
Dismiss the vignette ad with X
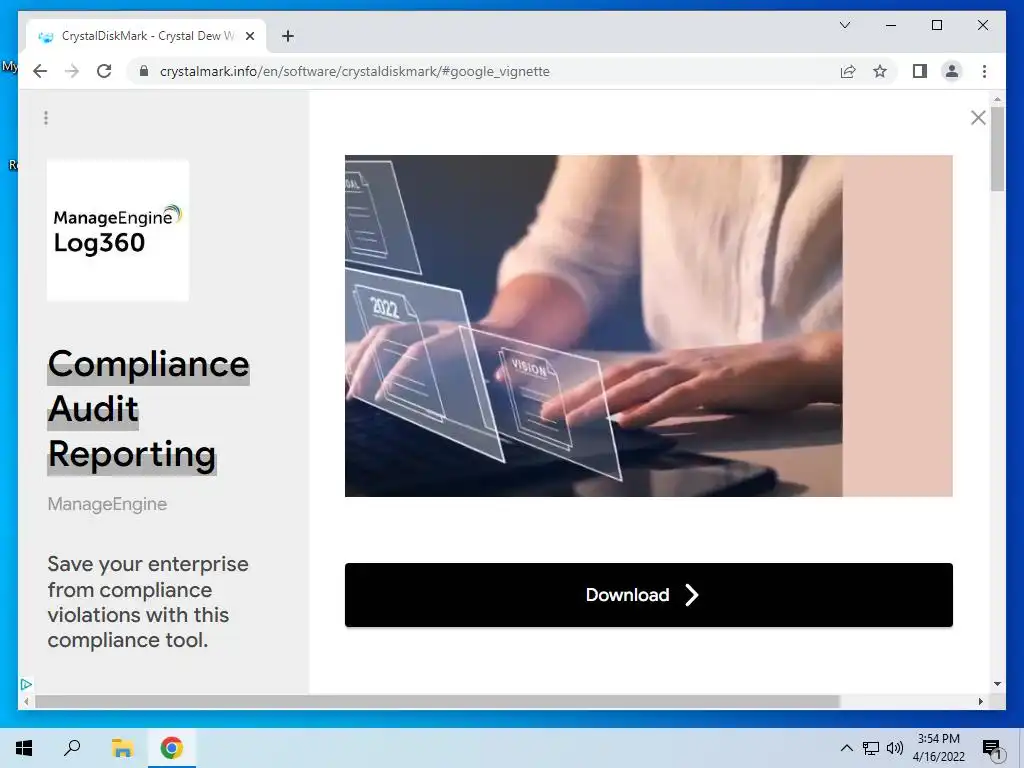point(978,118)
